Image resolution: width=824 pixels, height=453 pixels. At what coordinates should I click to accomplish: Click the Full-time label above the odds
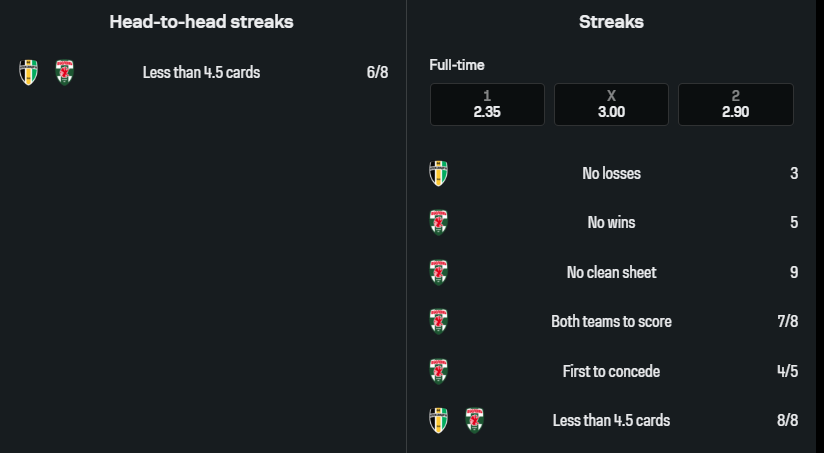coord(456,65)
